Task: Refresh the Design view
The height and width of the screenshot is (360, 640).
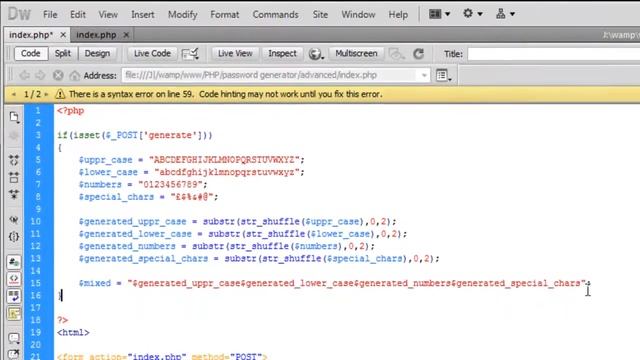Action: tap(418, 54)
